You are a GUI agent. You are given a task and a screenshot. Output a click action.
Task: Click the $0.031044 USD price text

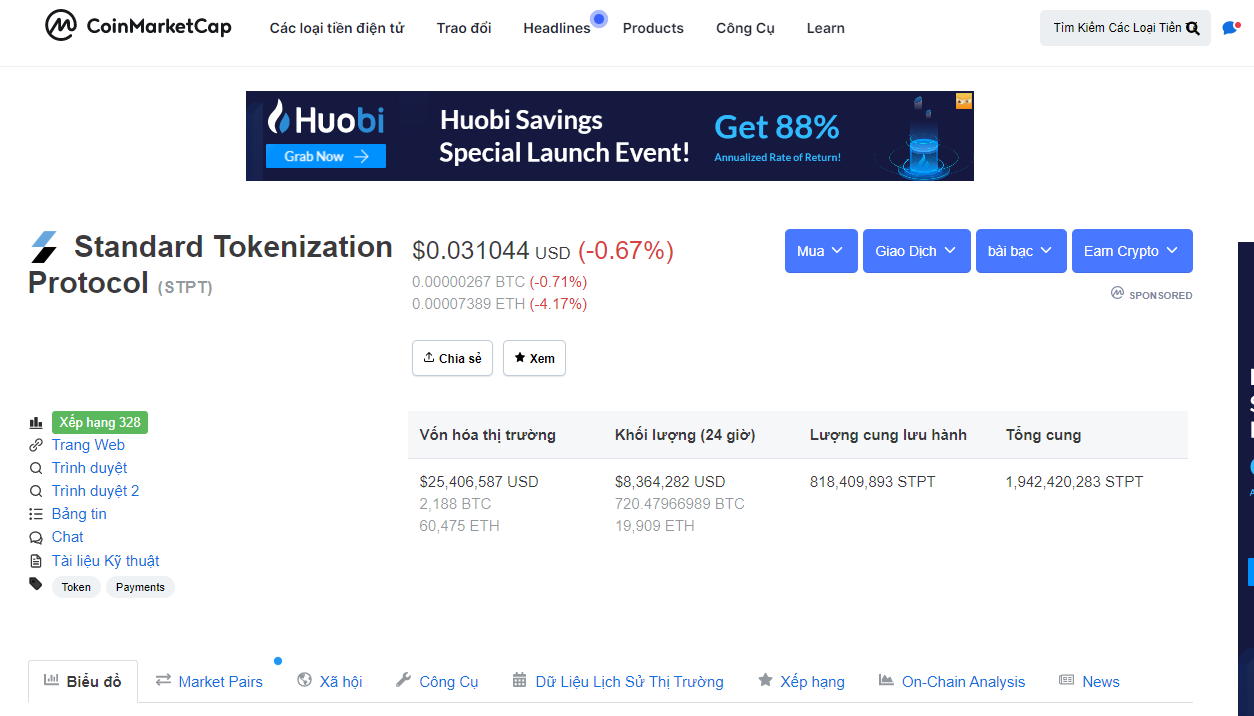point(491,251)
